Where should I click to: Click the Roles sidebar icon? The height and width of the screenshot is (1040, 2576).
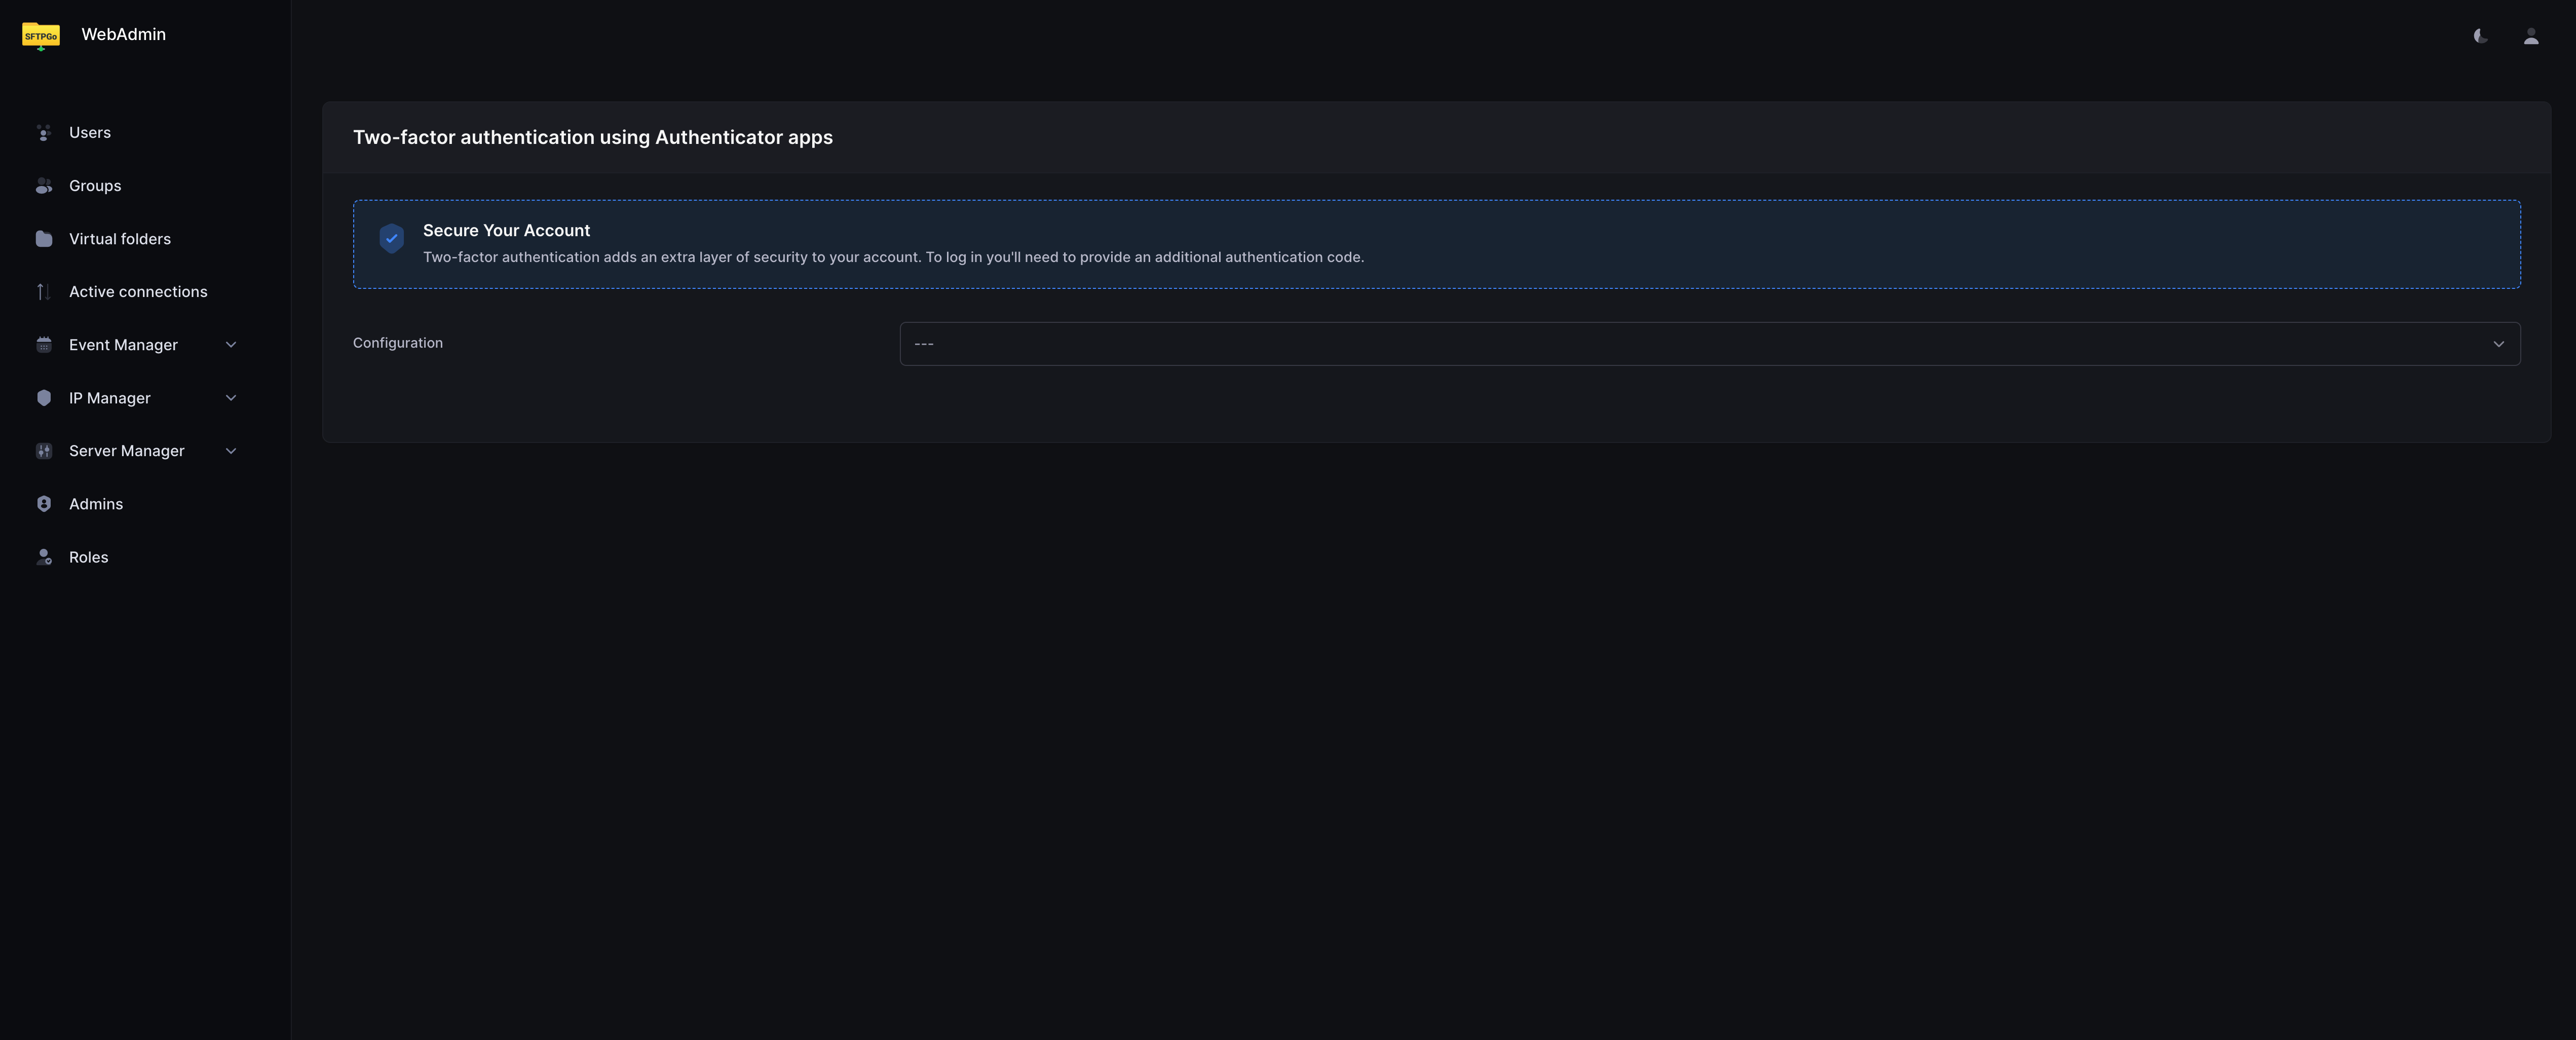coord(44,558)
